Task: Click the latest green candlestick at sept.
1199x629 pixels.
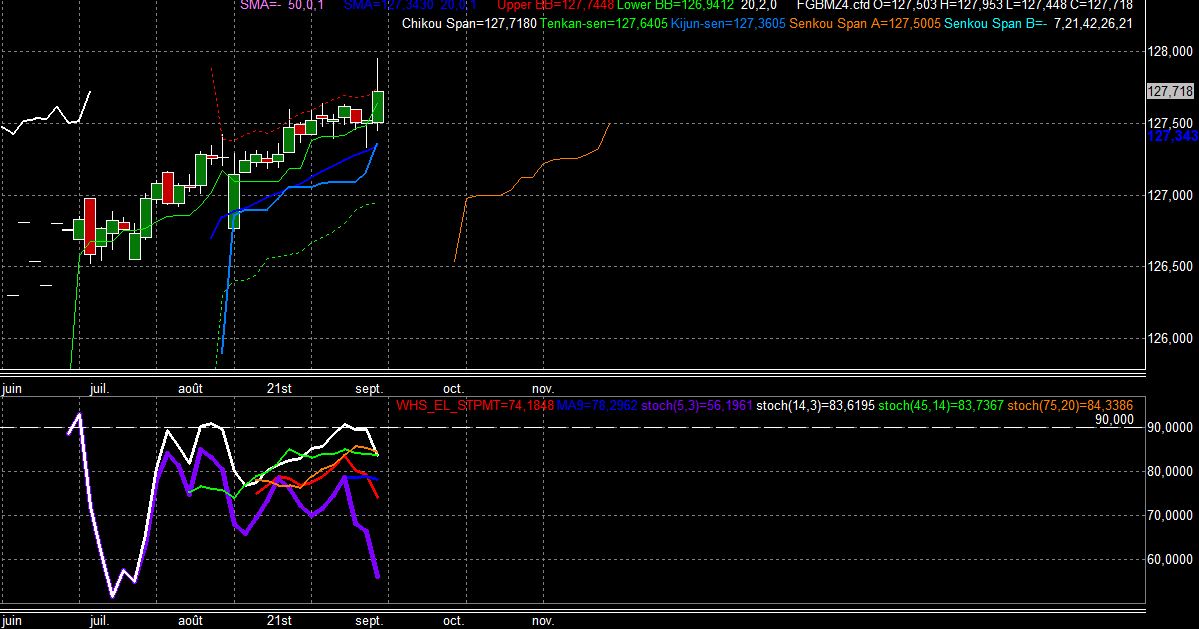Action: pos(378,107)
